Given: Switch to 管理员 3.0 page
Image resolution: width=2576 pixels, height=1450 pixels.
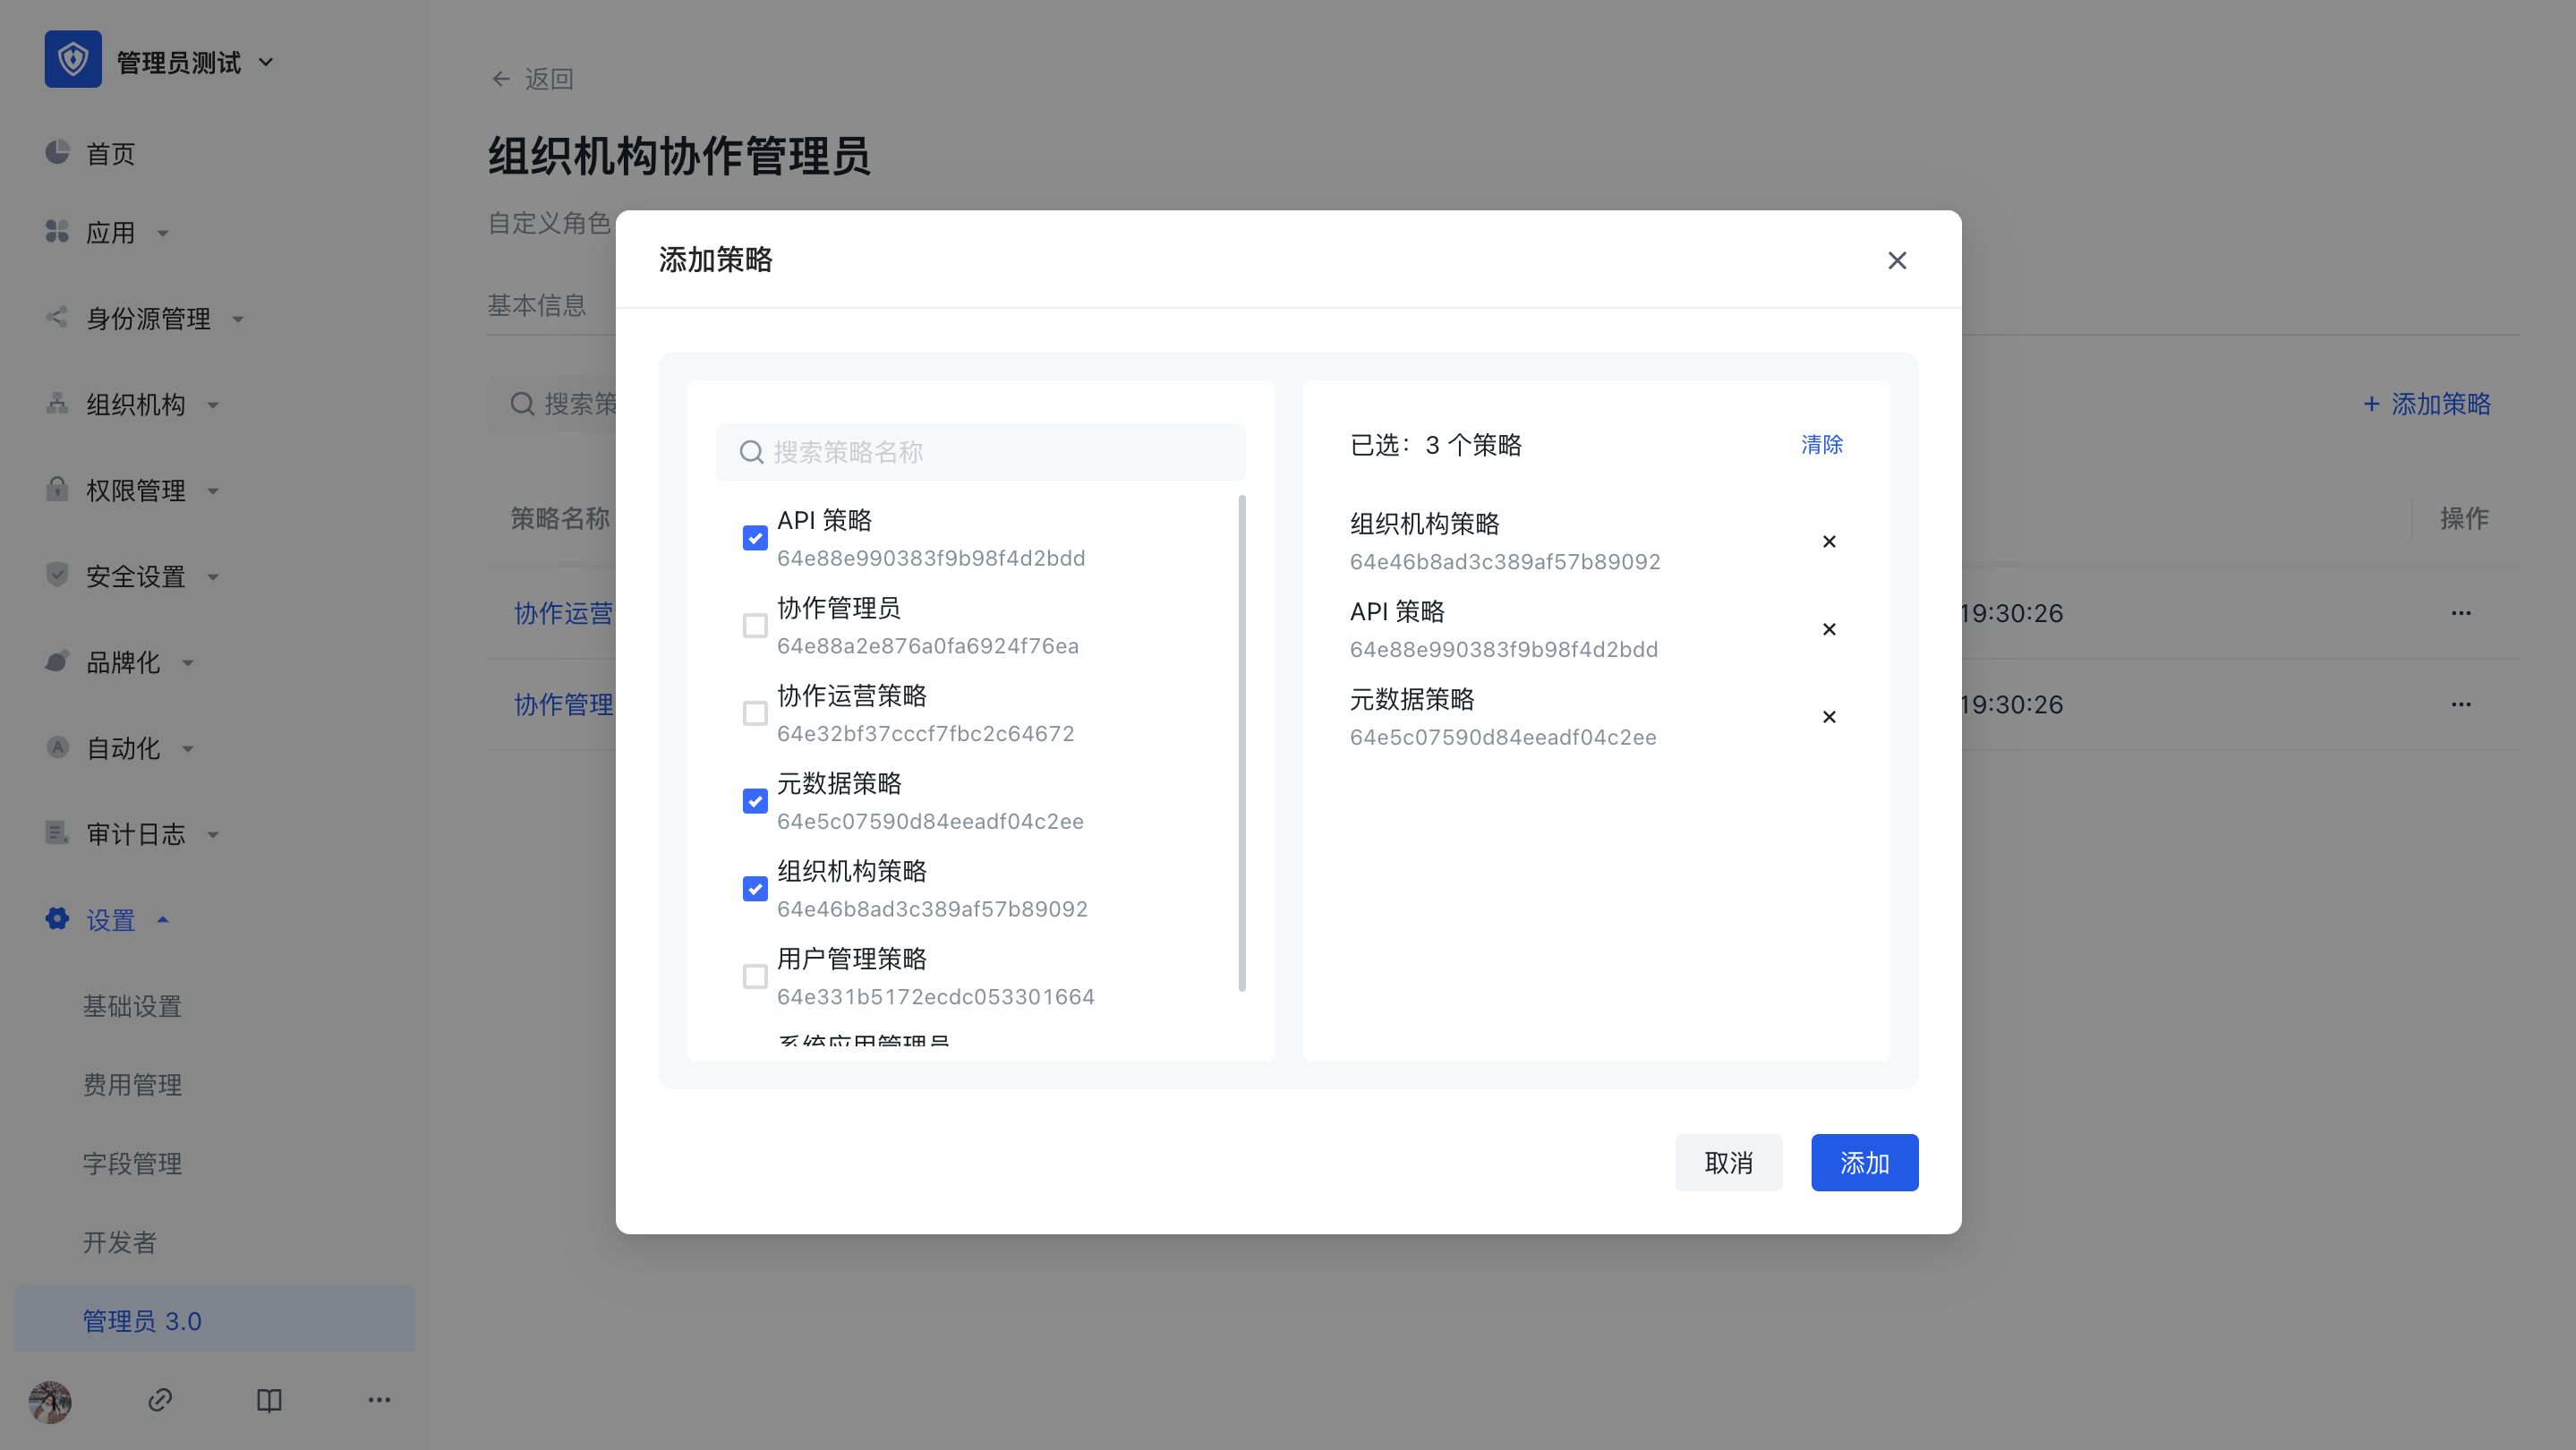Looking at the screenshot, I should tap(143, 1320).
